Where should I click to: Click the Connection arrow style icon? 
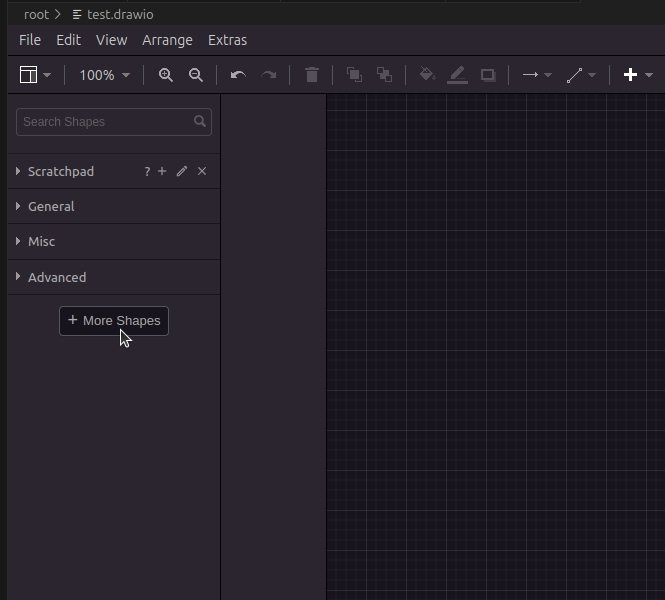click(531, 75)
